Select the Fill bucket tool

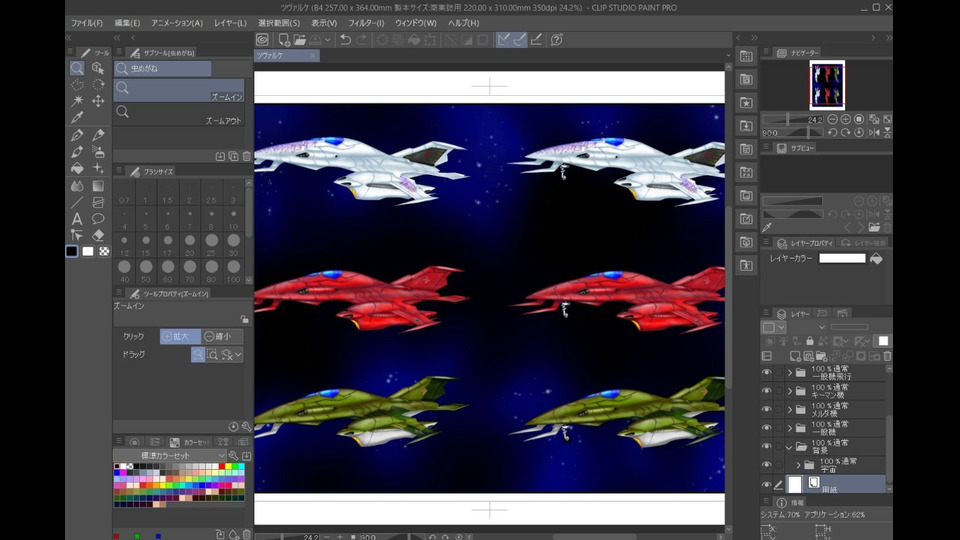coord(77,168)
